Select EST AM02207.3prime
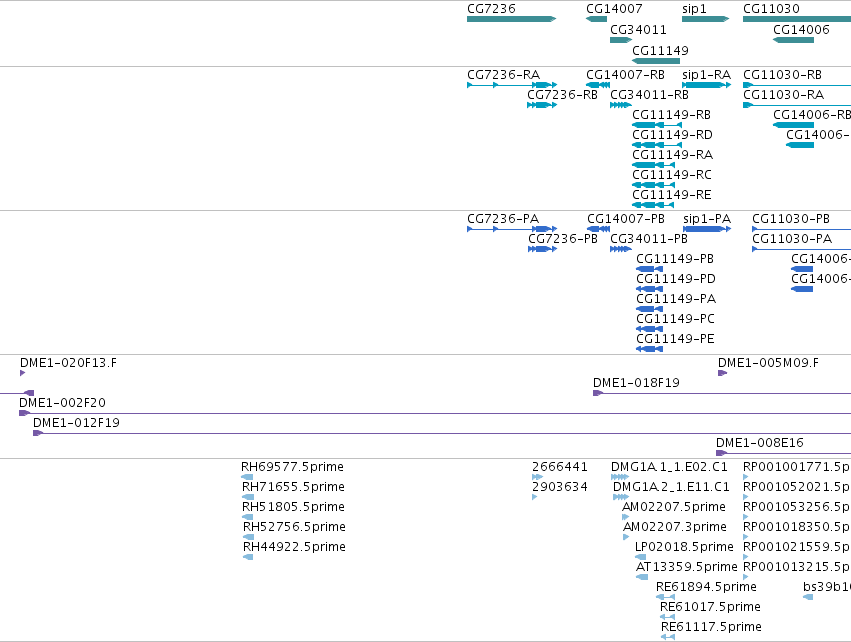Screen dimensions: 851x642 point(626,537)
